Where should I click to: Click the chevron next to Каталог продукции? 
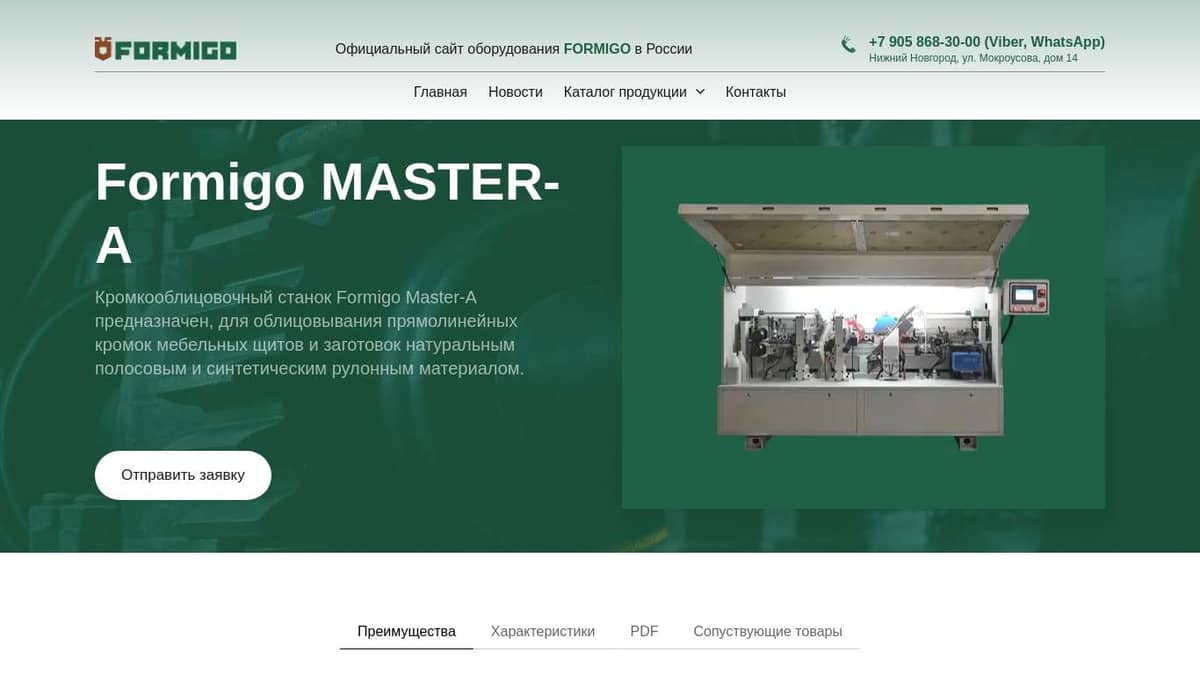tap(701, 91)
